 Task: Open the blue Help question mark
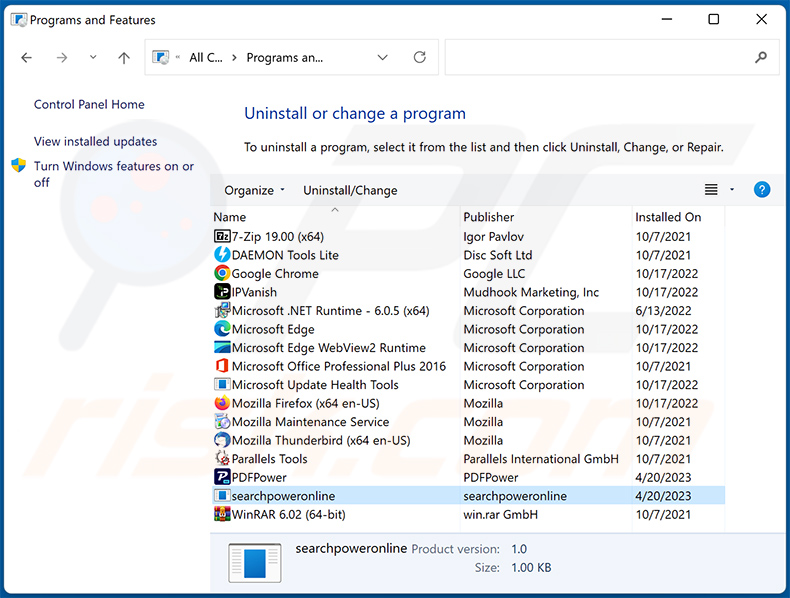pyautogui.click(x=762, y=189)
